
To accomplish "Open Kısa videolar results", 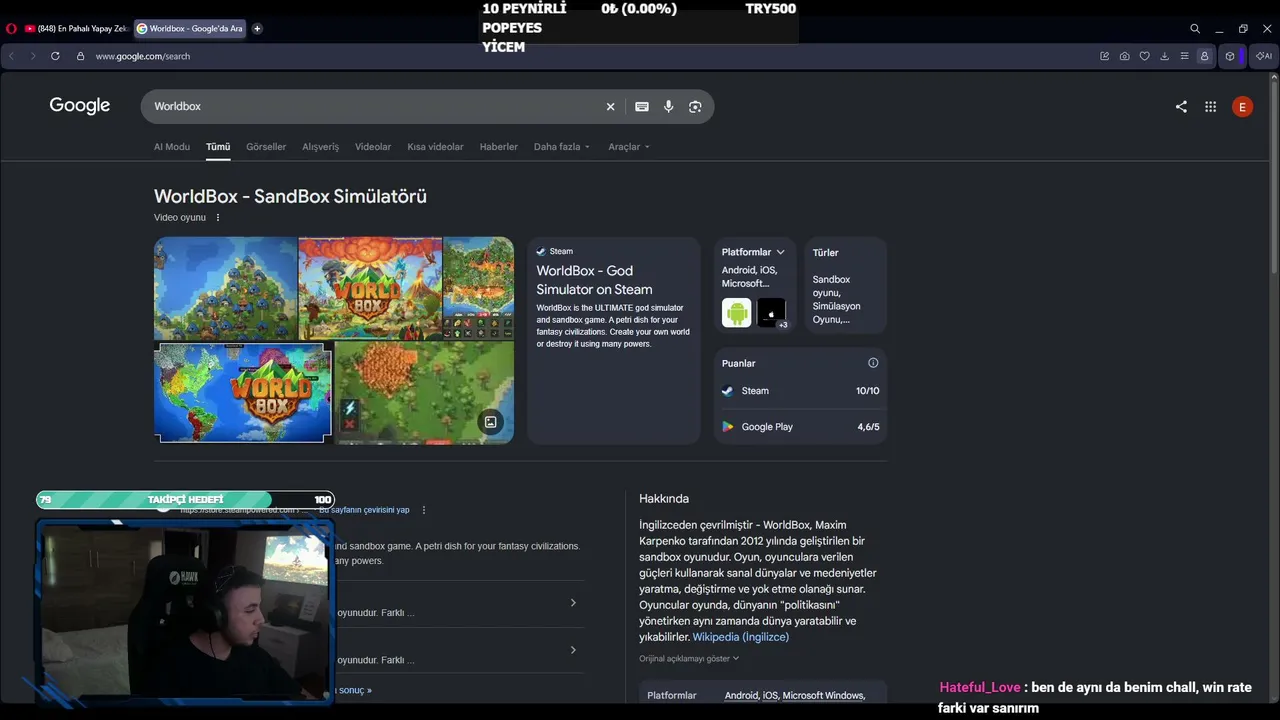I will tap(435, 147).
